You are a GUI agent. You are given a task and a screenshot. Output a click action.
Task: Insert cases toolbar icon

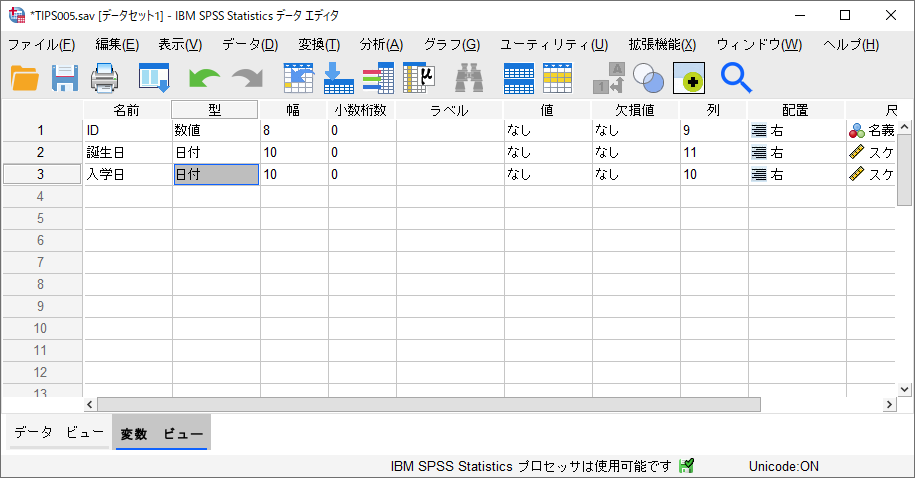point(519,78)
